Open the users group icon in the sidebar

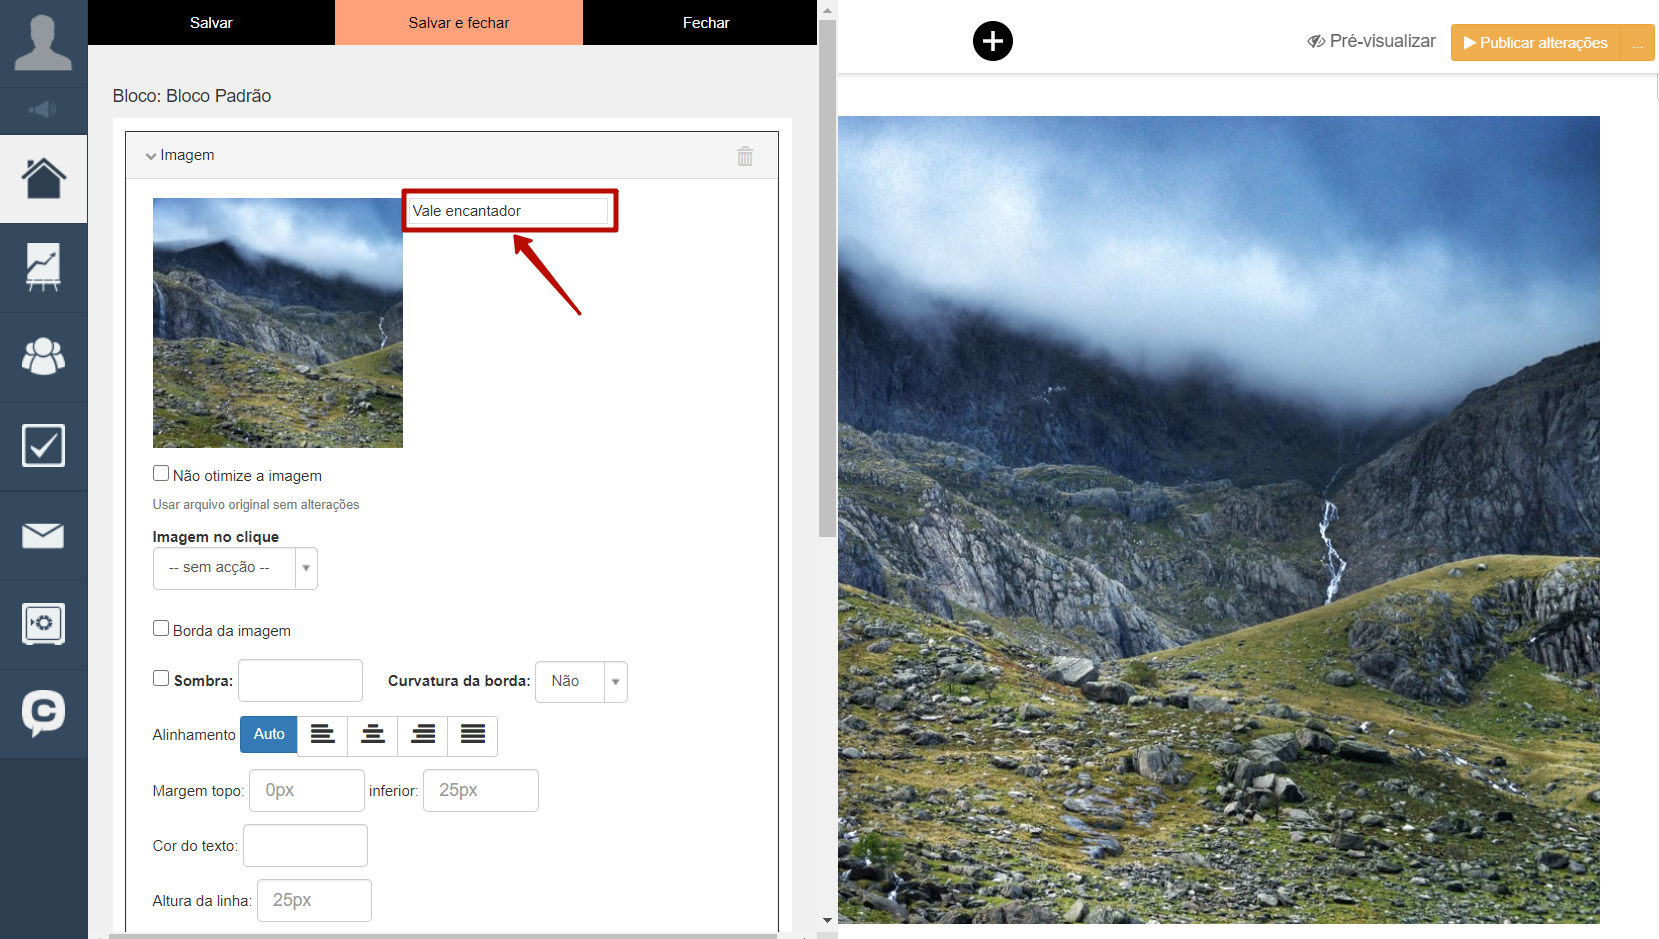point(43,356)
